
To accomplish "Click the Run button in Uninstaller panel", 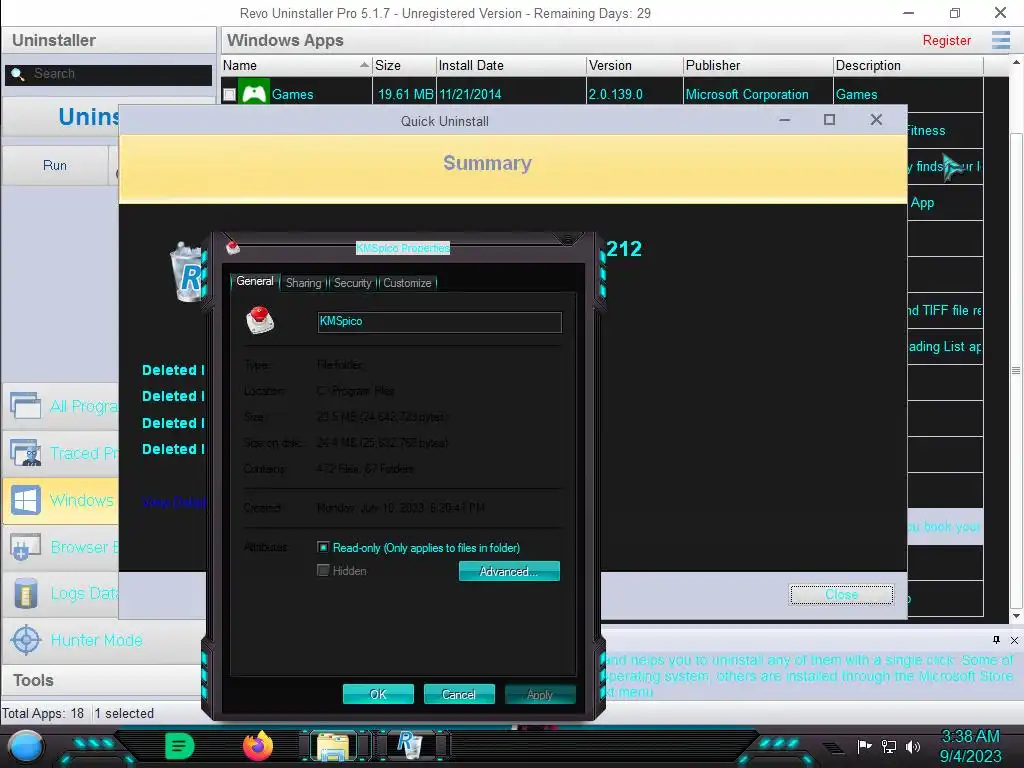I will pos(55,165).
